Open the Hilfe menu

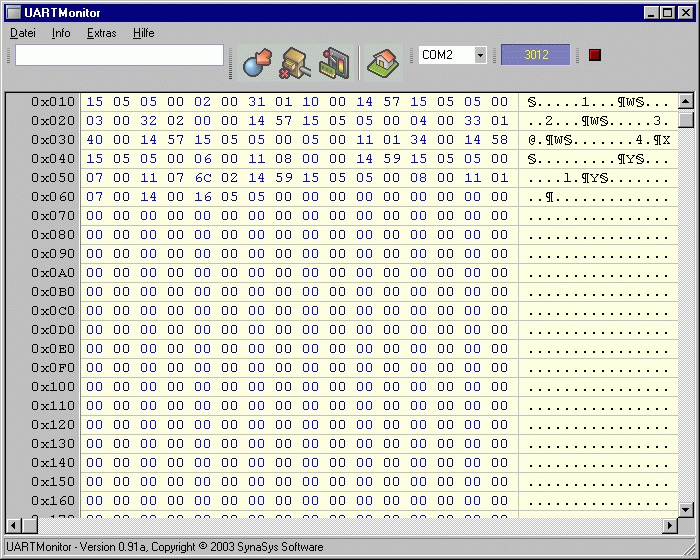pos(143,33)
